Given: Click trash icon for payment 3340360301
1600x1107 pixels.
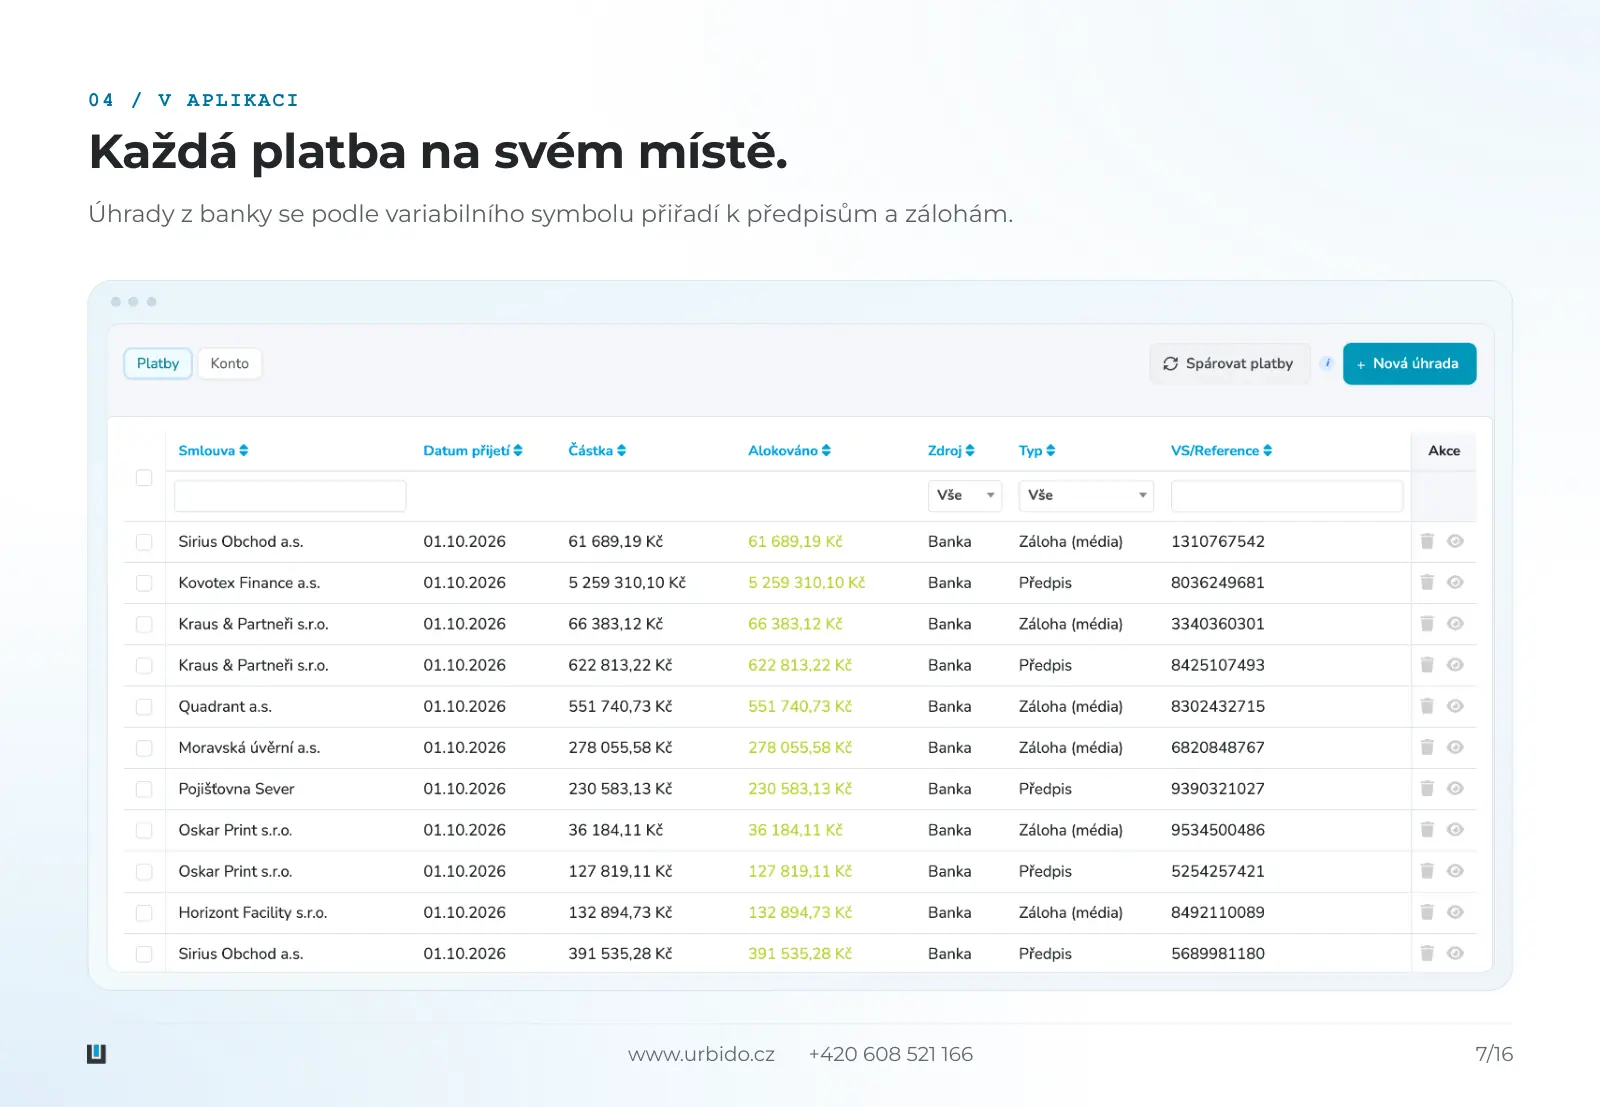Looking at the screenshot, I should coord(1427,624).
